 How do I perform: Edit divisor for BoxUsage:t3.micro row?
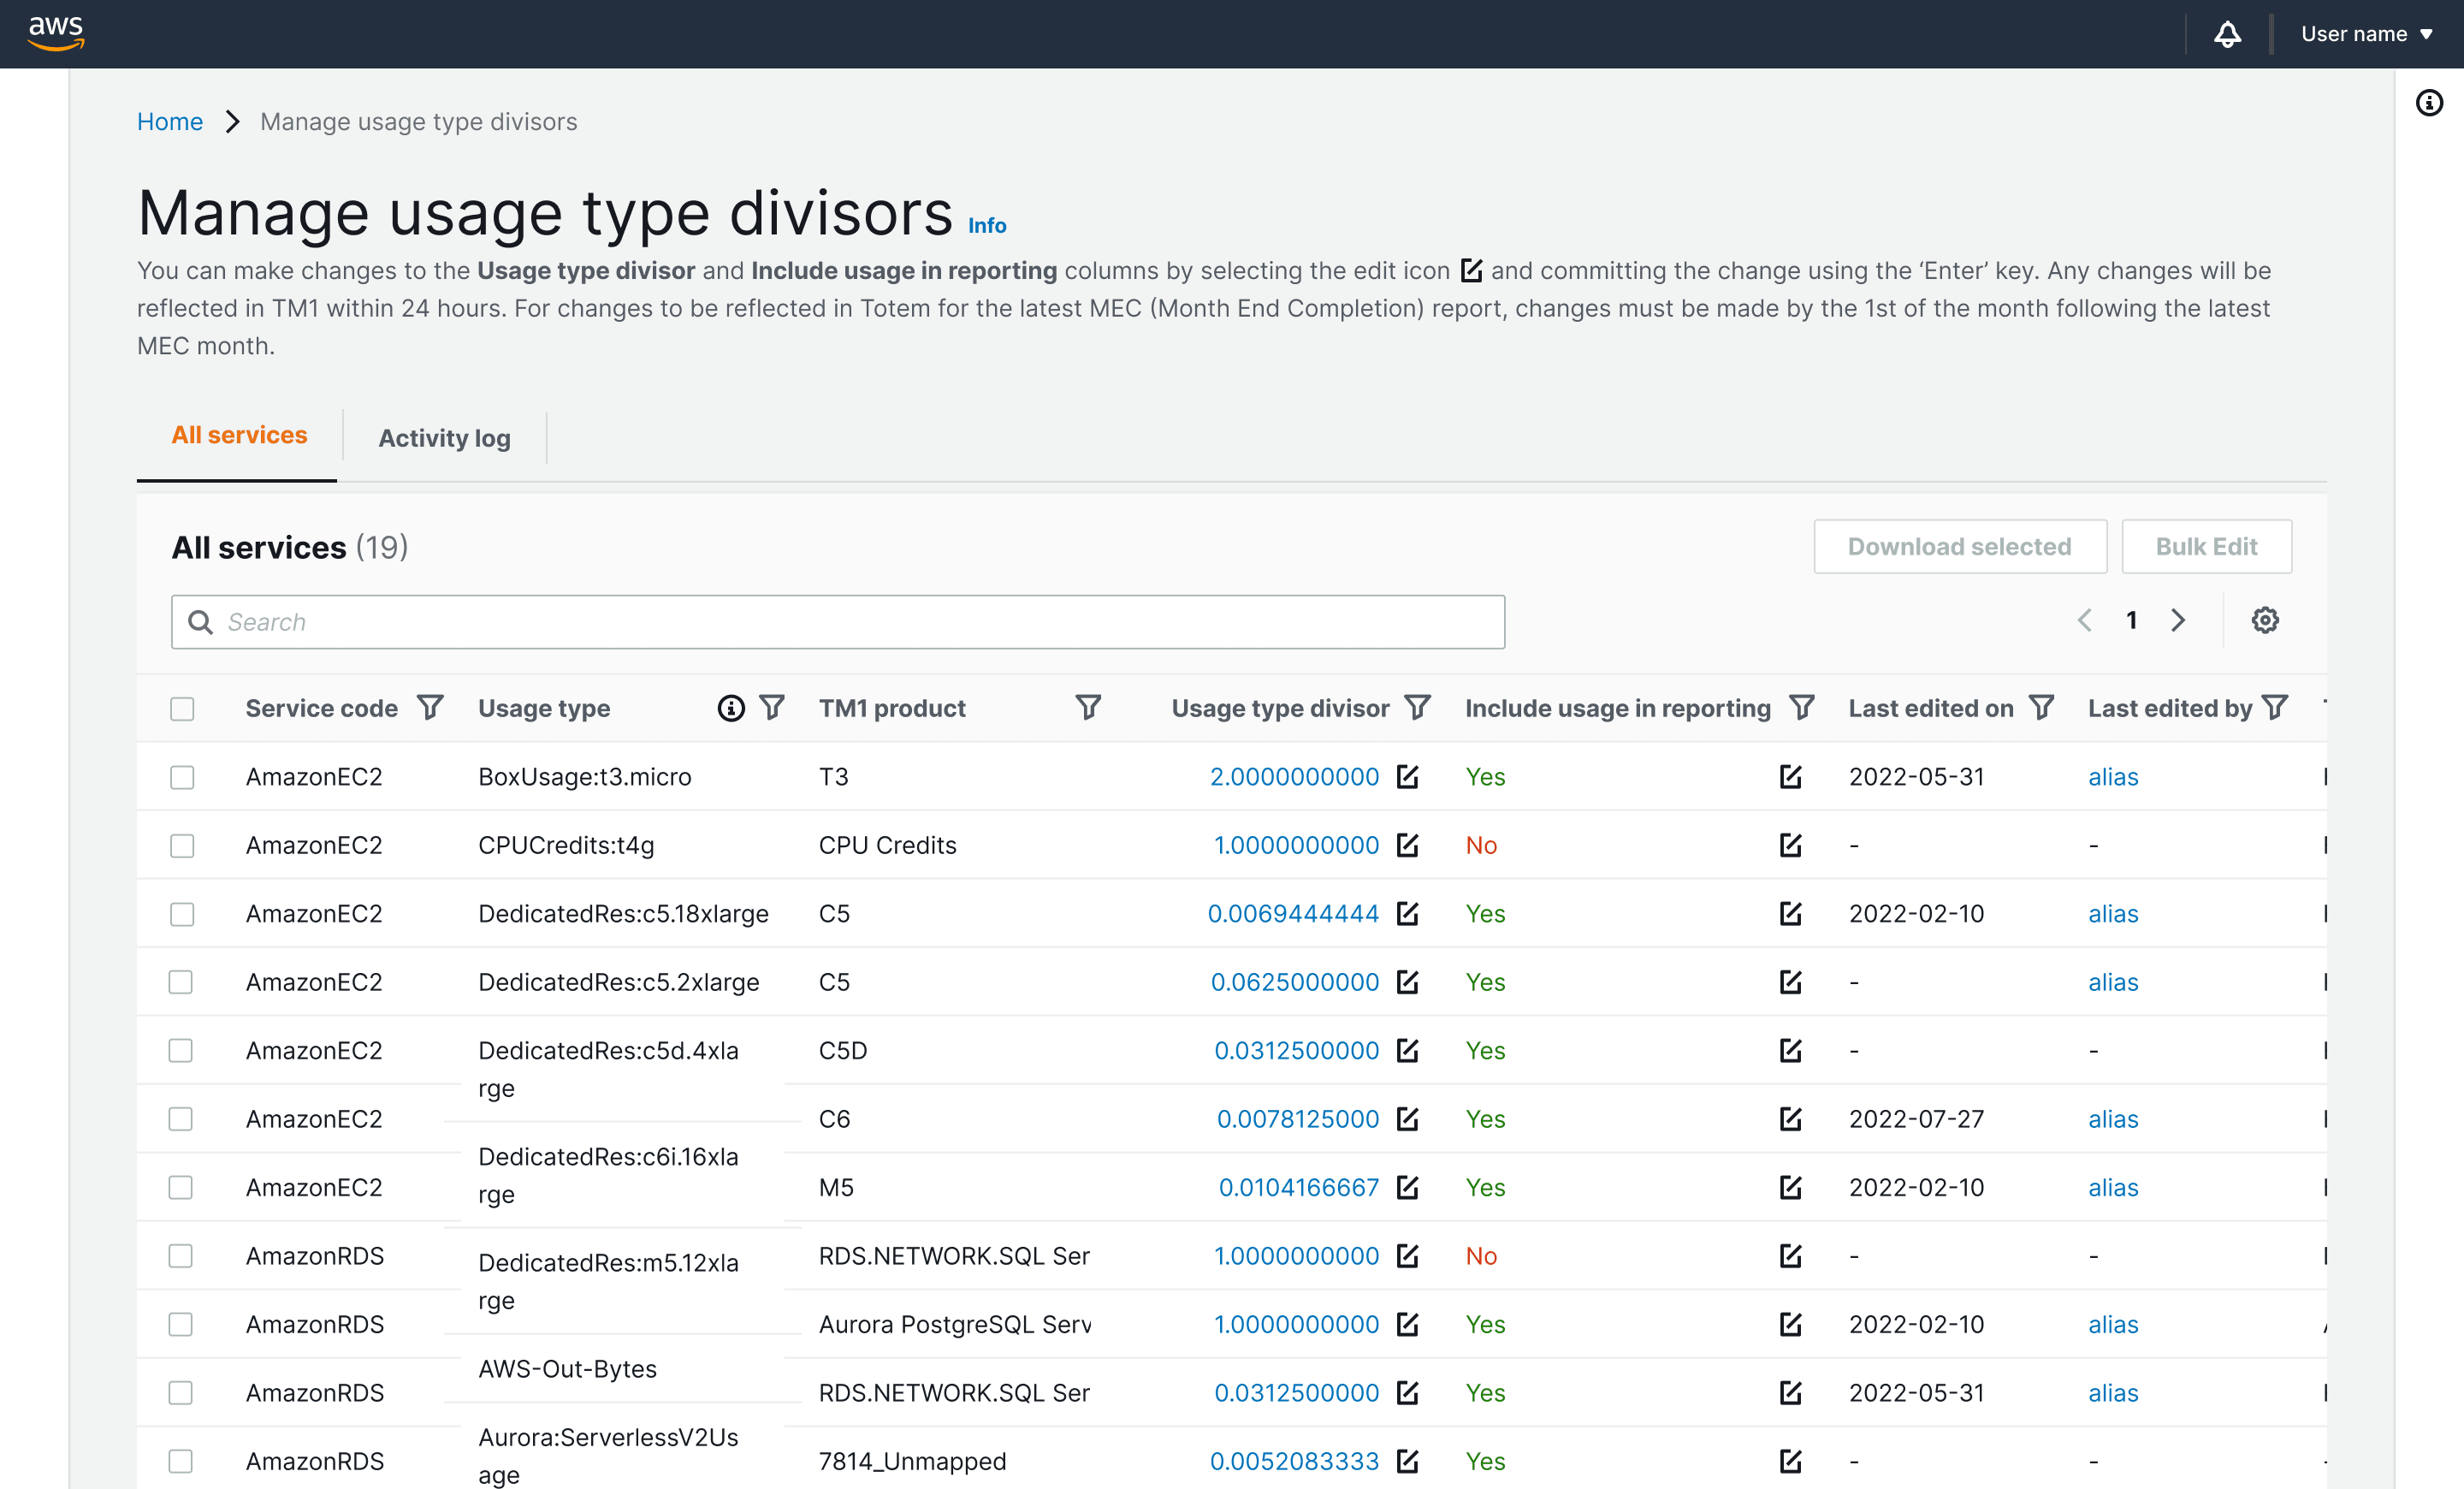point(1408,777)
